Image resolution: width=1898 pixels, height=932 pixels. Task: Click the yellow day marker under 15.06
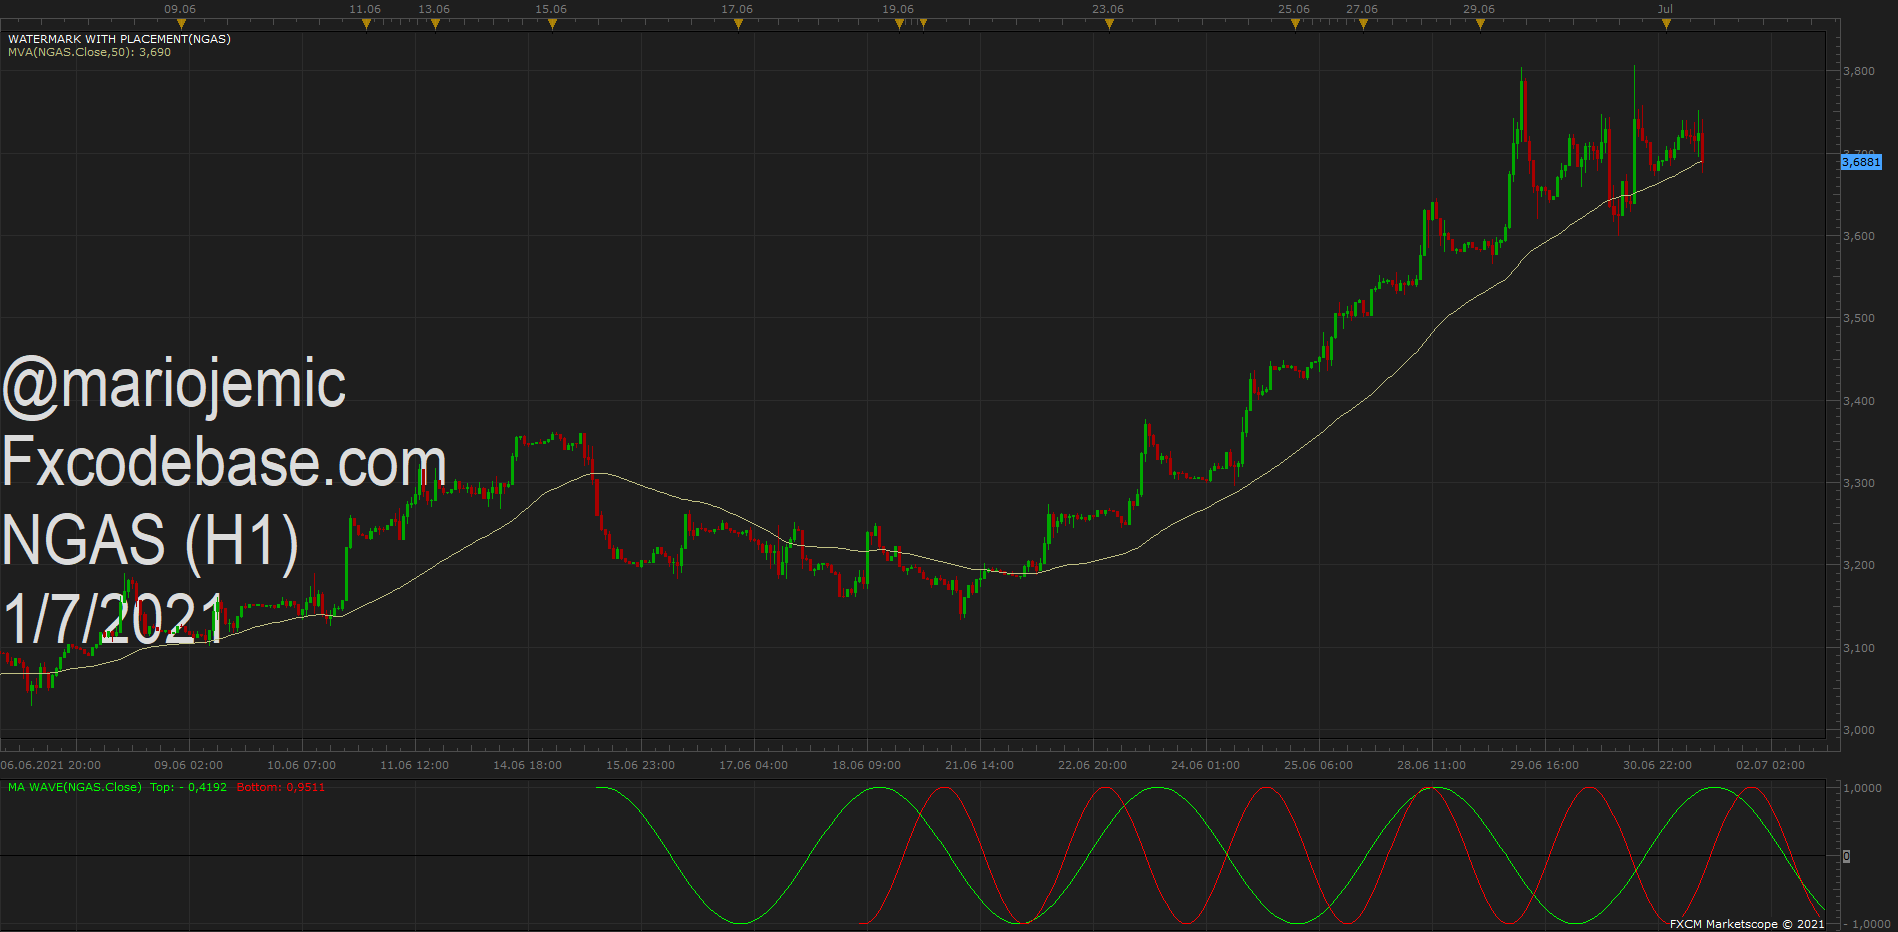[x=552, y=24]
